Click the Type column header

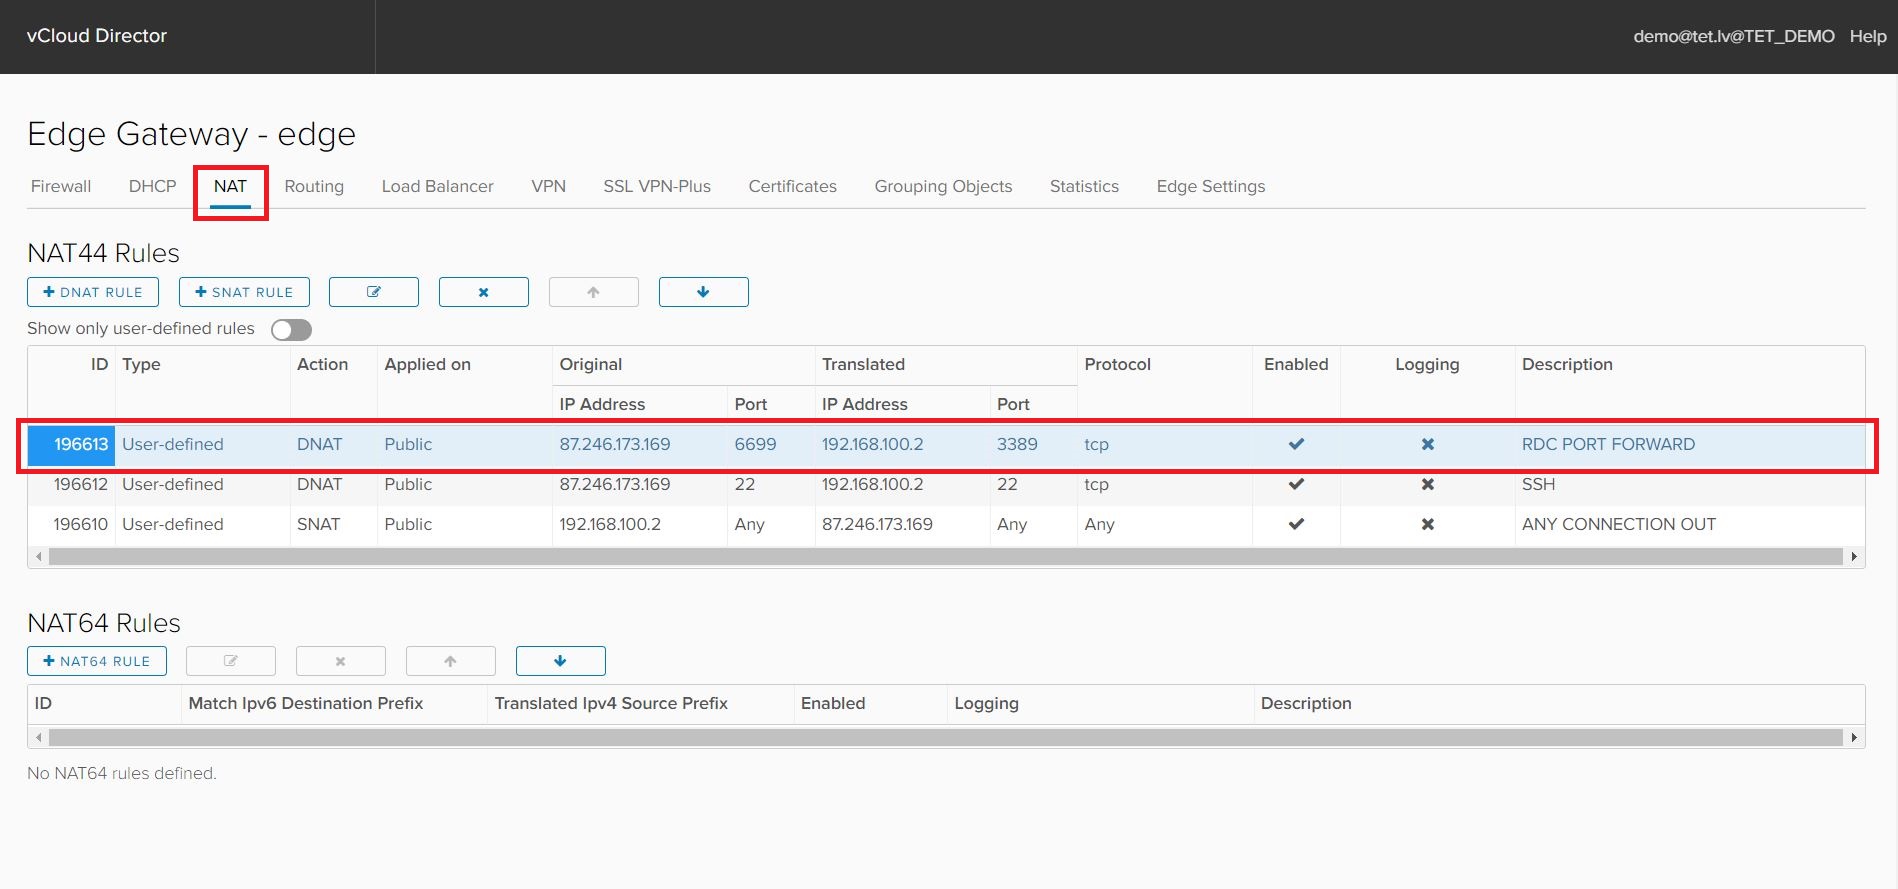(x=141, y=364)
